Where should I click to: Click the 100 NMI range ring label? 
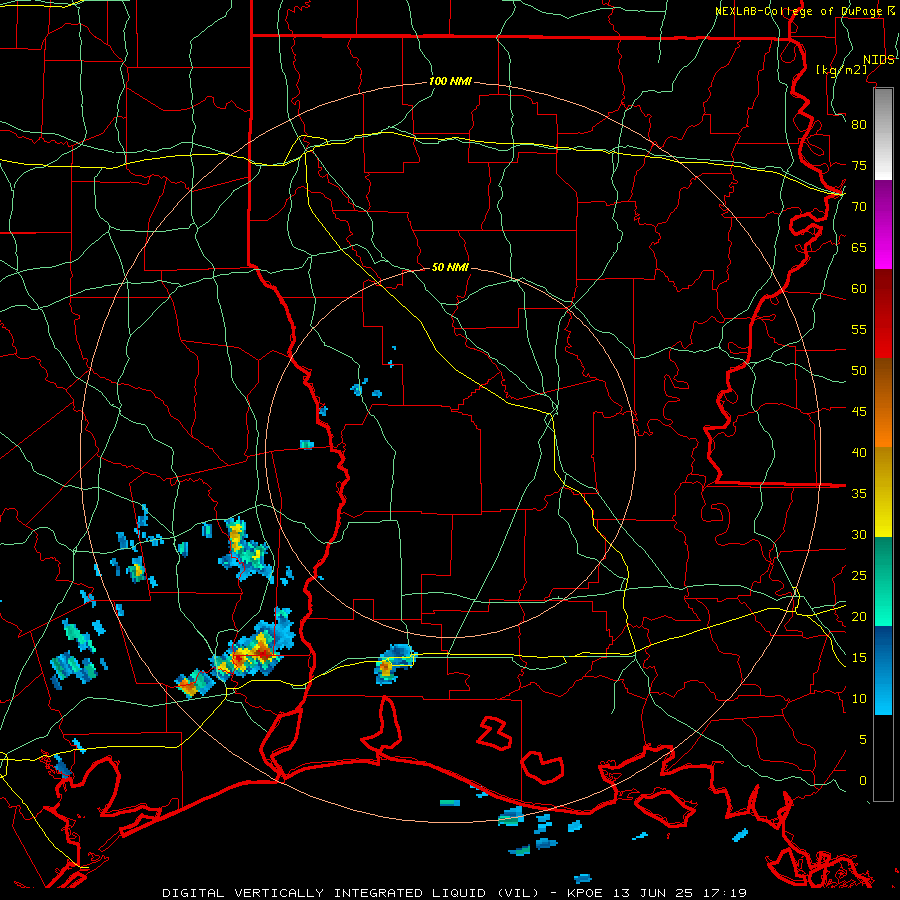click(450, 82)
